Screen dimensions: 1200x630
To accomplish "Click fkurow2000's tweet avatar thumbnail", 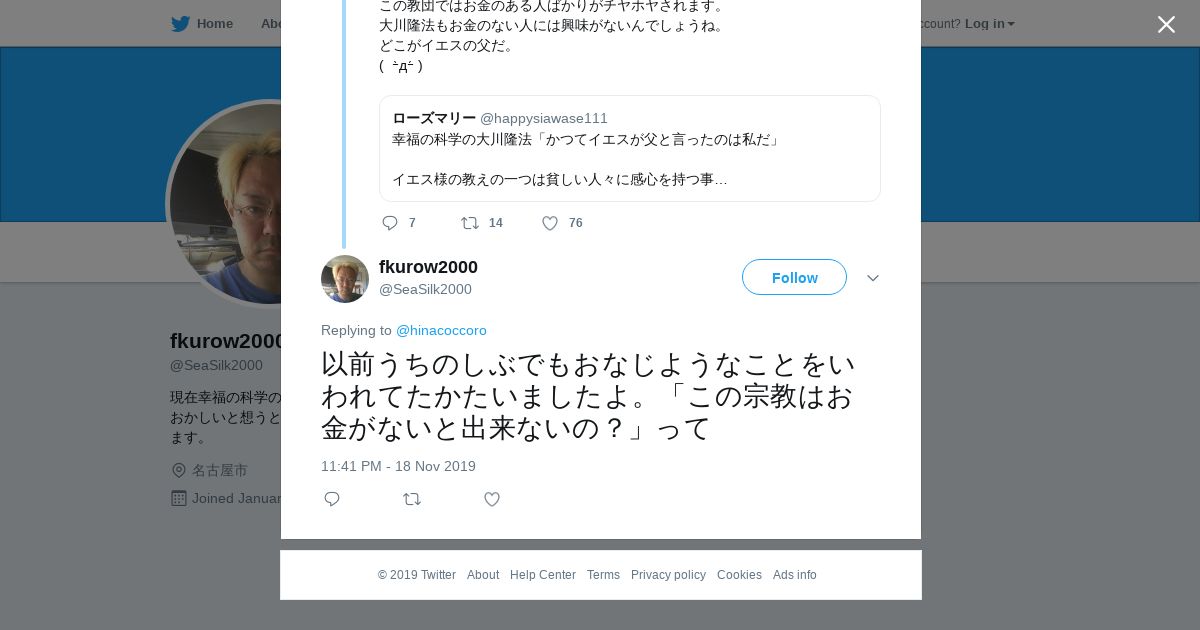I will [x=345, y=279].
